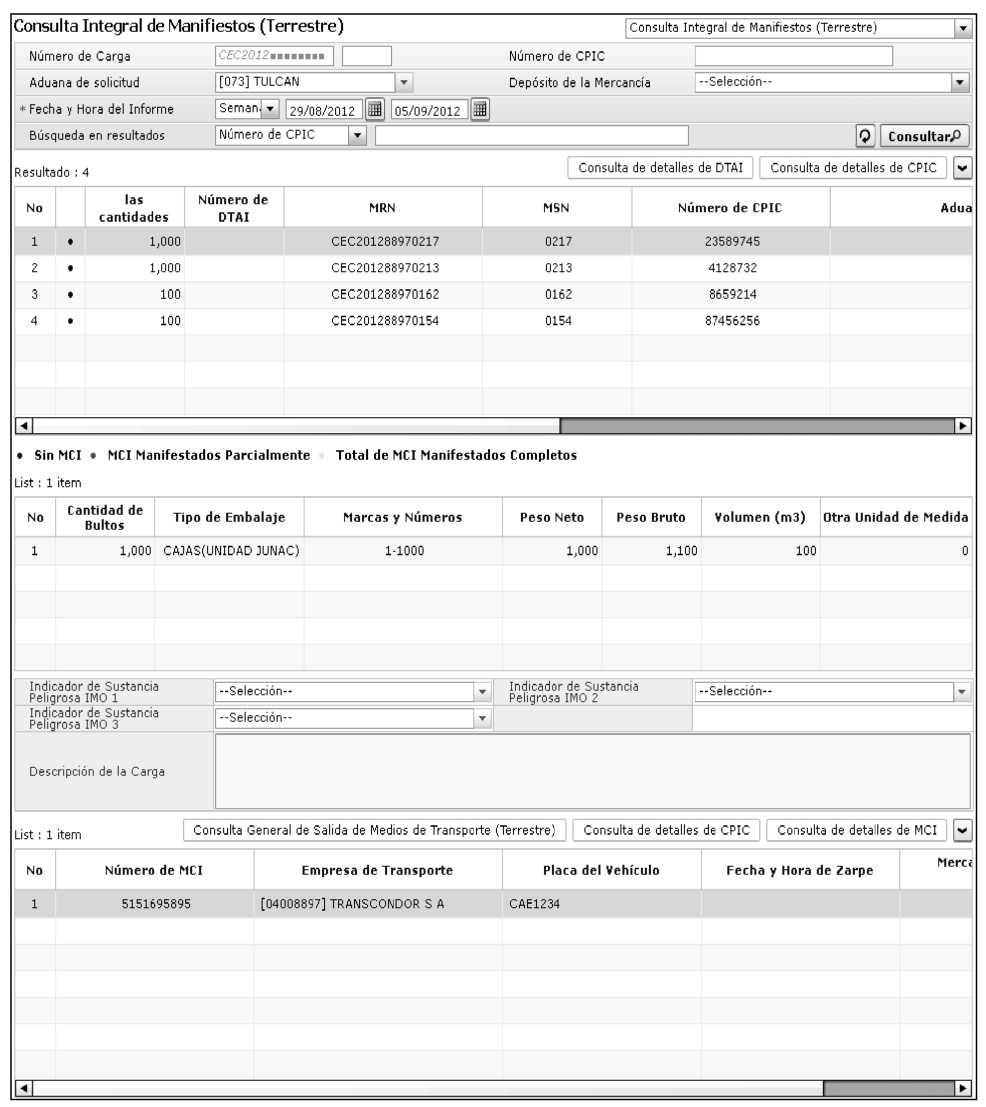Open upper Consulta de detalles de CPIC button
Screen dimensions: 986x1107
[853, 168]
